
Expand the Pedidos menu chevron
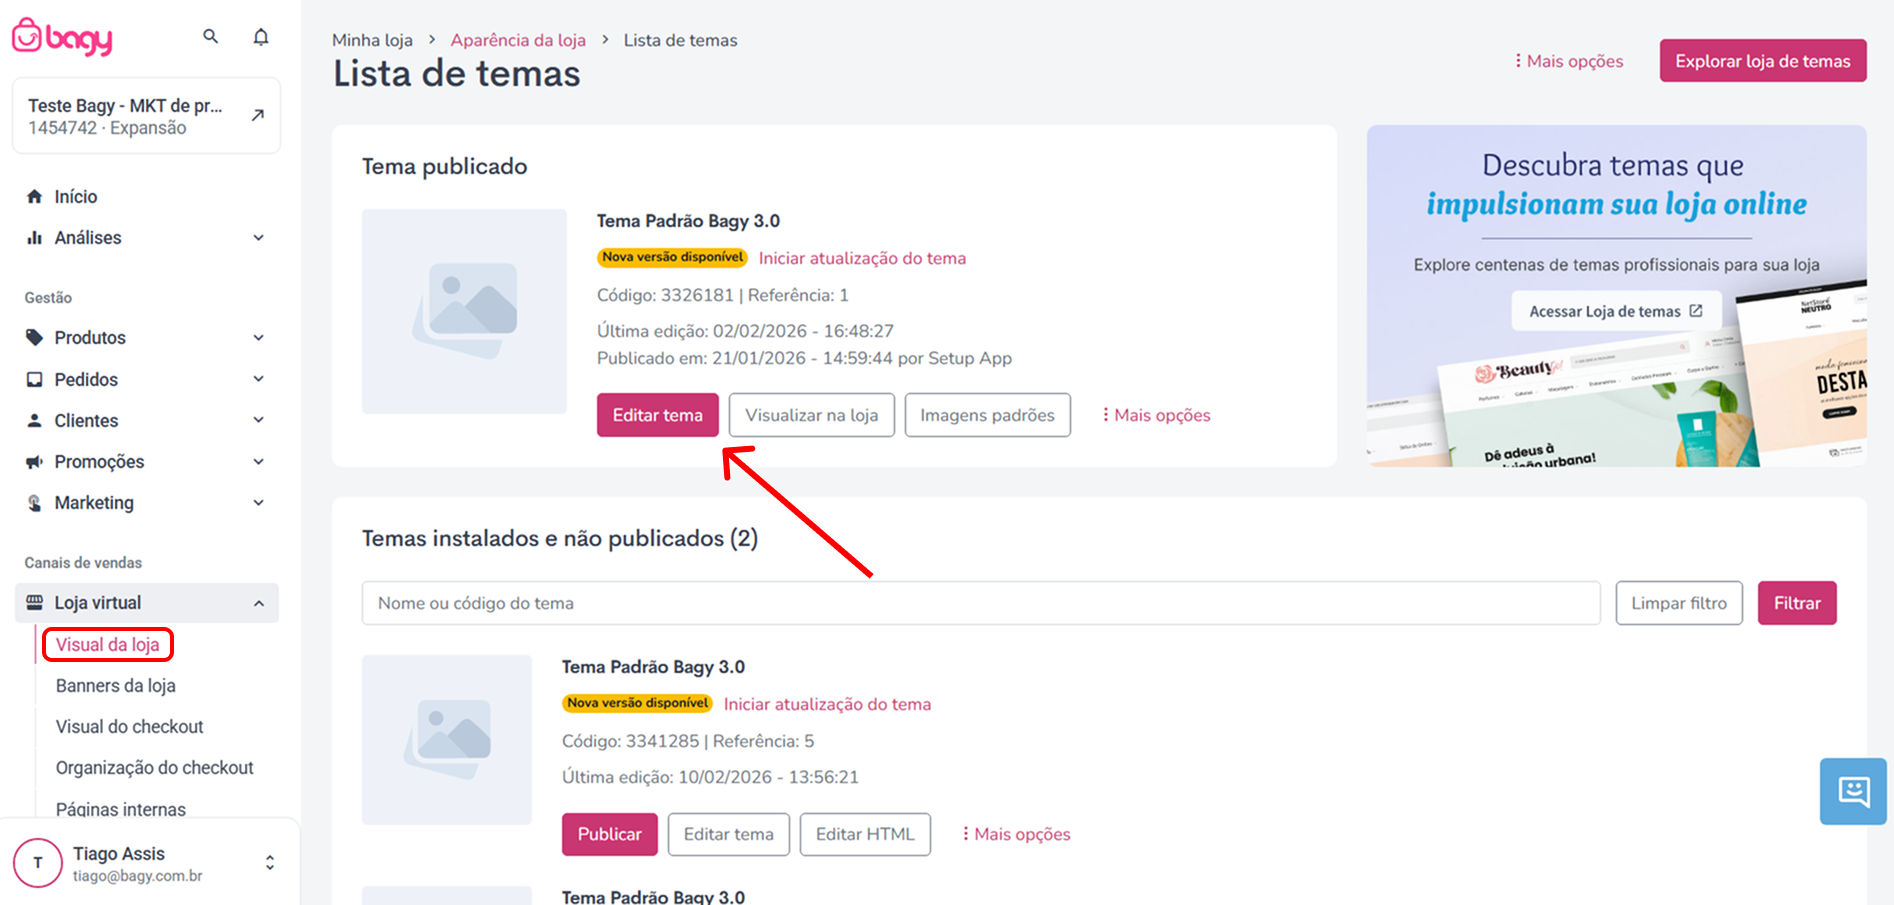coord(258,379)
